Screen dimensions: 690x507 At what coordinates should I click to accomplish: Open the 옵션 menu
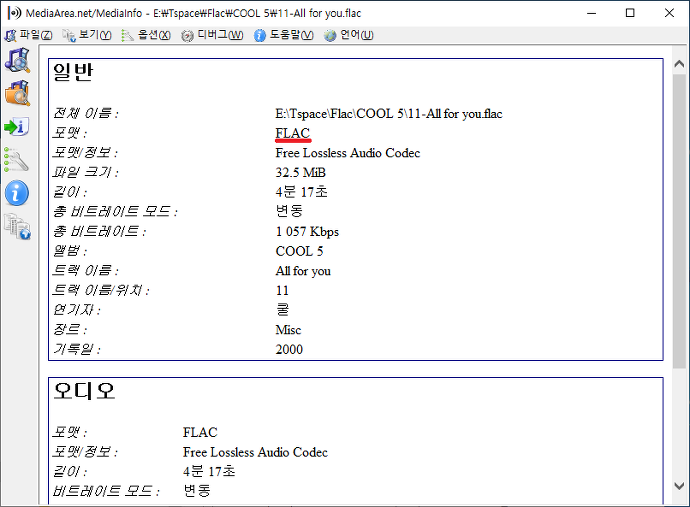point(146,35)
